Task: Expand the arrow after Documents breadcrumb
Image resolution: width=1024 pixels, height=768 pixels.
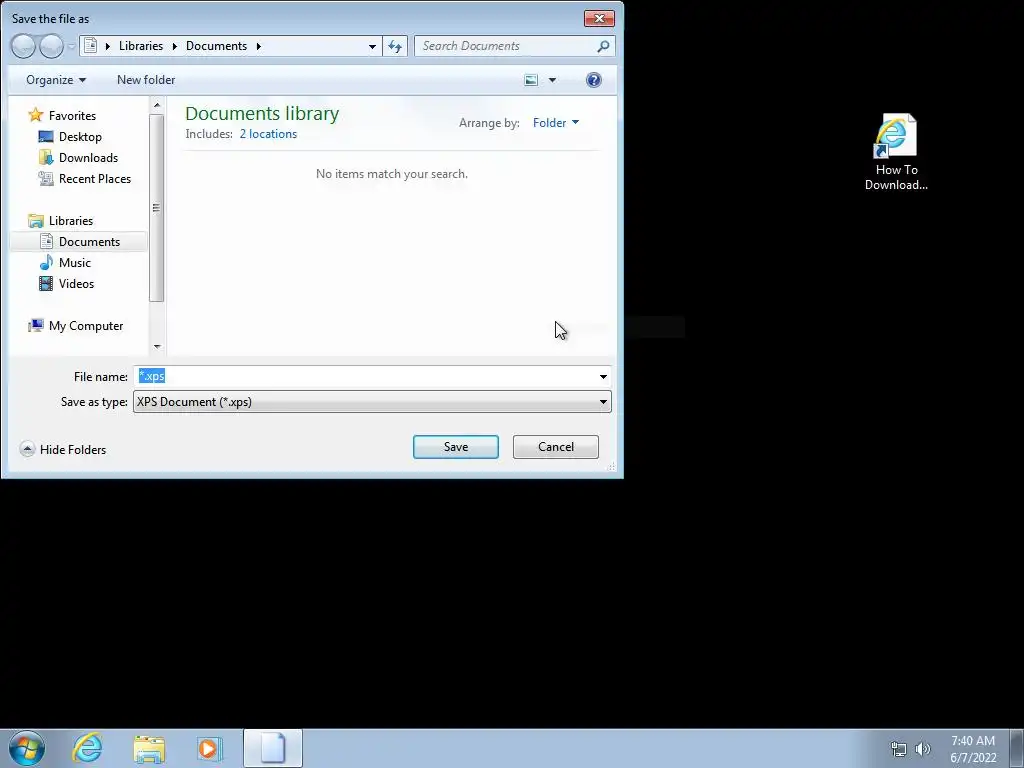Action: (259, 46)
